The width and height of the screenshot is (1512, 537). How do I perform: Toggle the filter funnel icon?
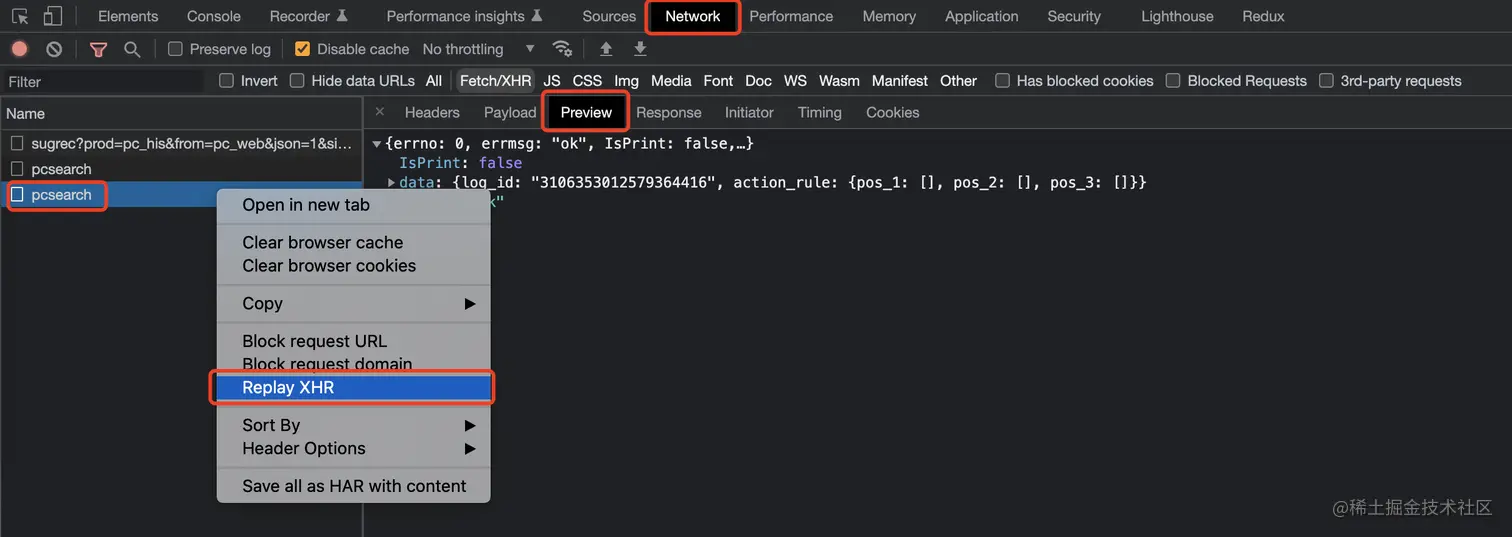[98, 49]
